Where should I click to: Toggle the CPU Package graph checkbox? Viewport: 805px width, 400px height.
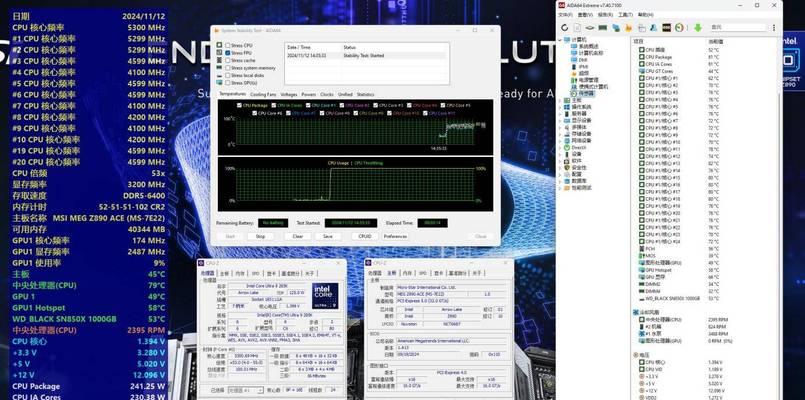click(x=239, y=105)
